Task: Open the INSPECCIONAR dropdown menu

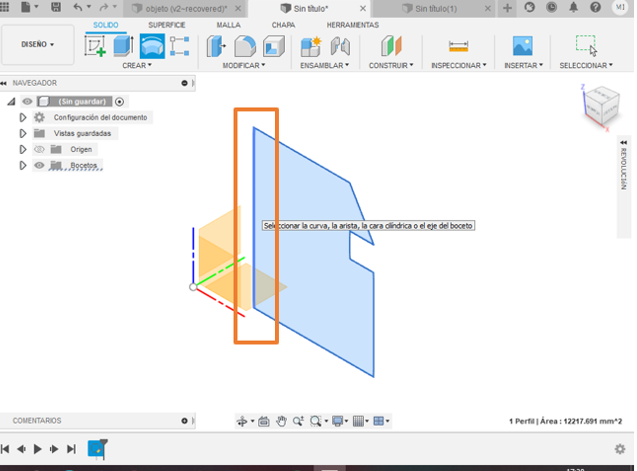Action: (x=459, y=65)
